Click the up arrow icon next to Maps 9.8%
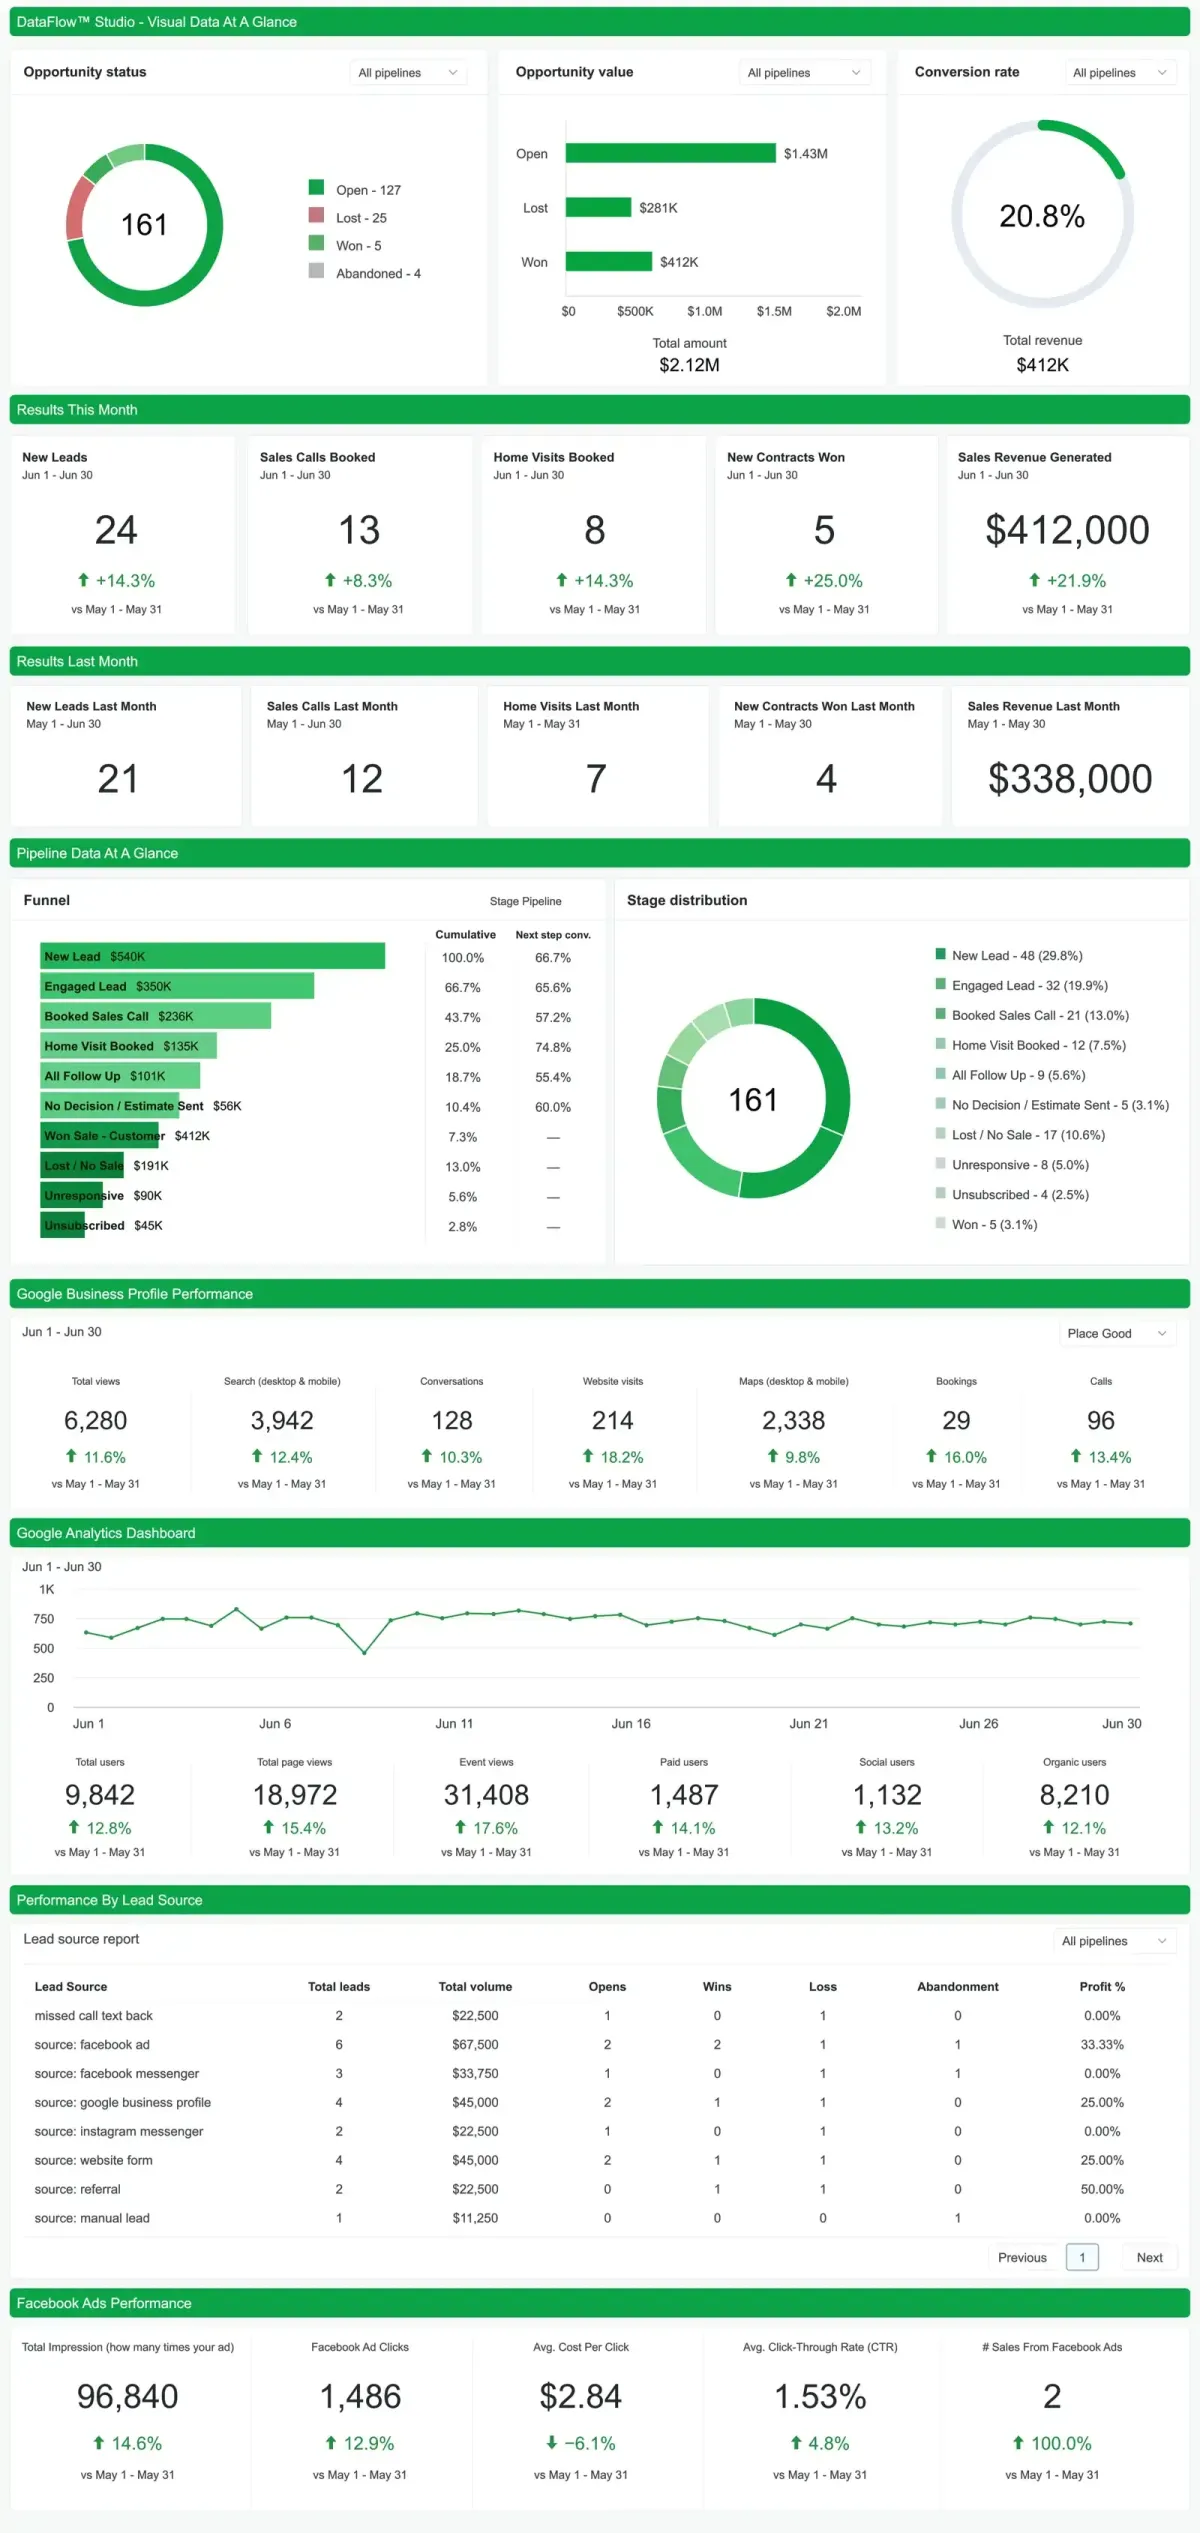The image size is (1200, 2533). 773,1456
